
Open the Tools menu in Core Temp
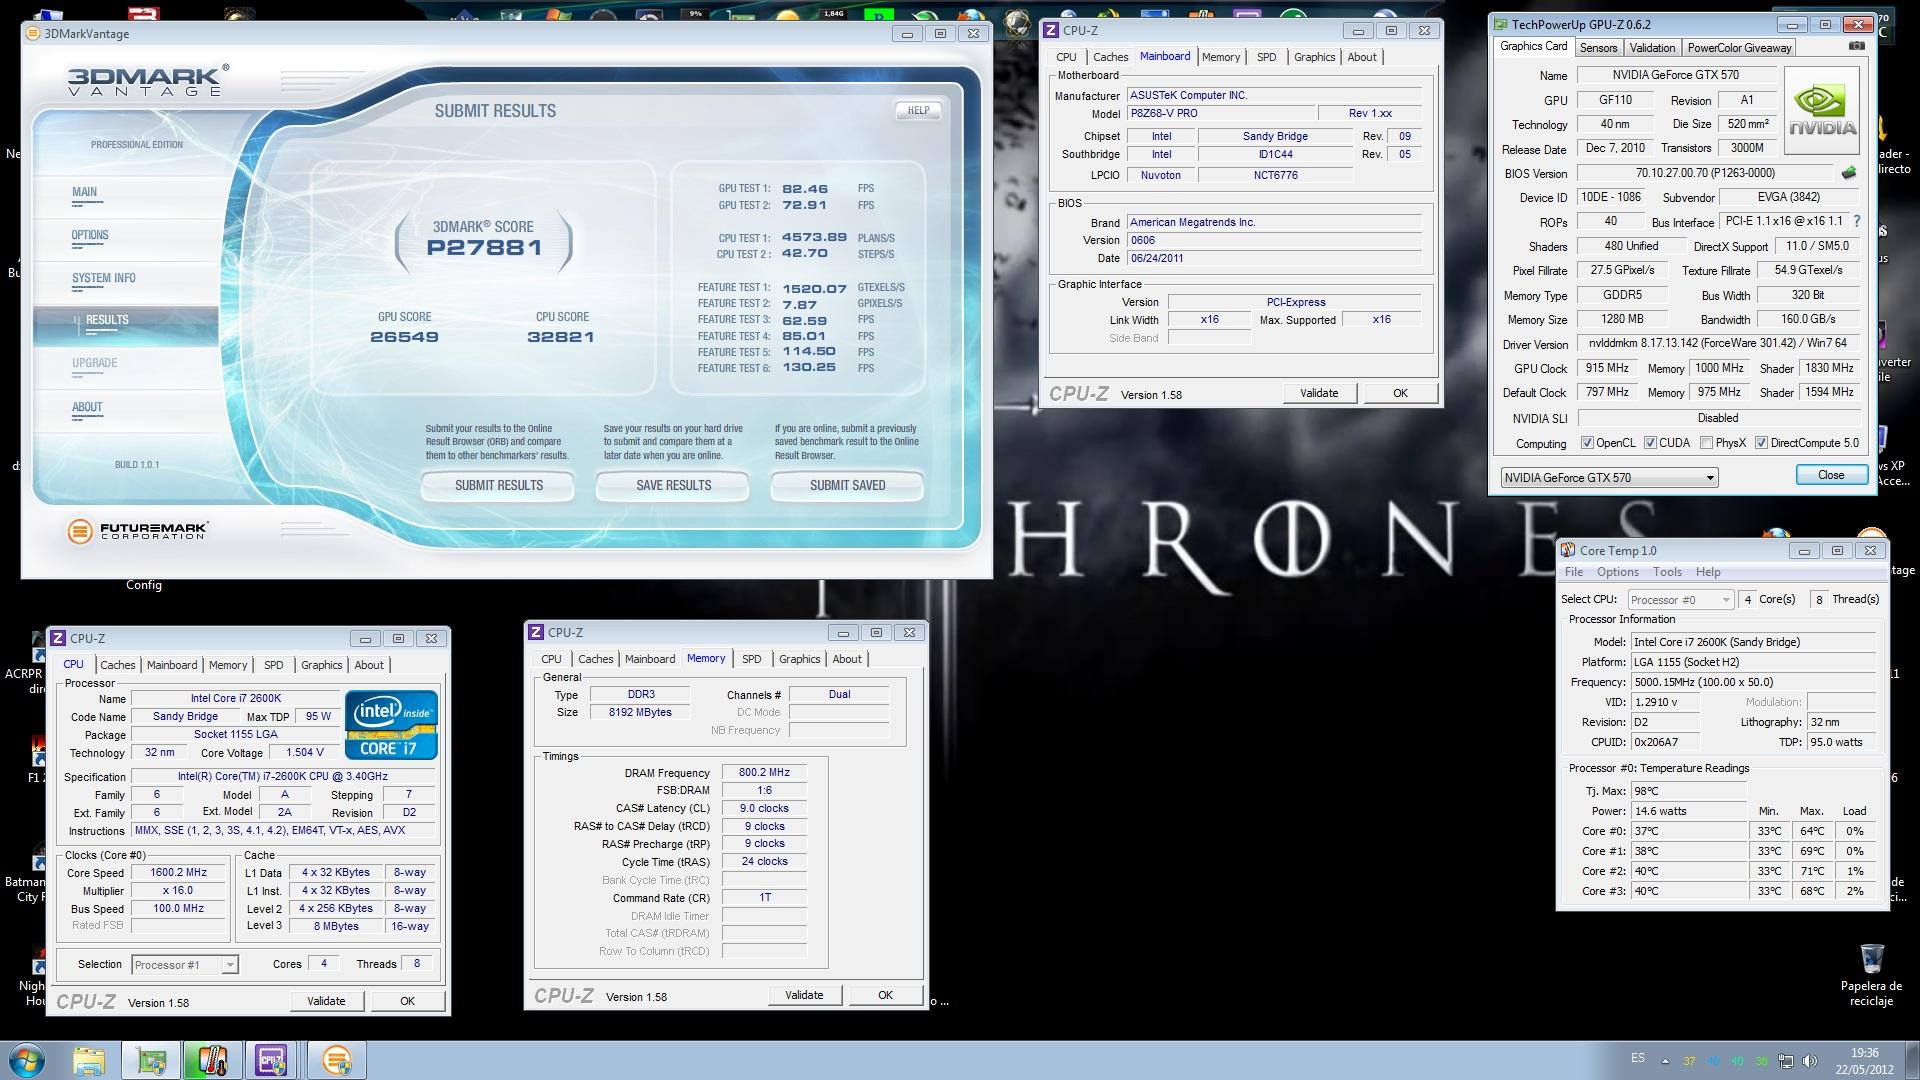point(1667,572)
